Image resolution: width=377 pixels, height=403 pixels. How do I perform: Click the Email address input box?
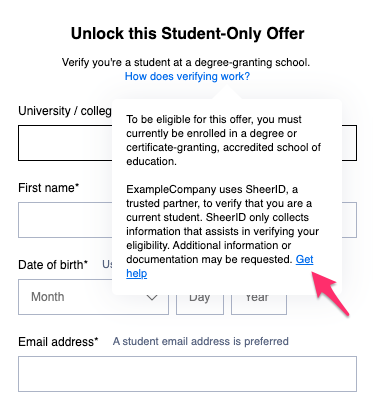tap(187, 374)
